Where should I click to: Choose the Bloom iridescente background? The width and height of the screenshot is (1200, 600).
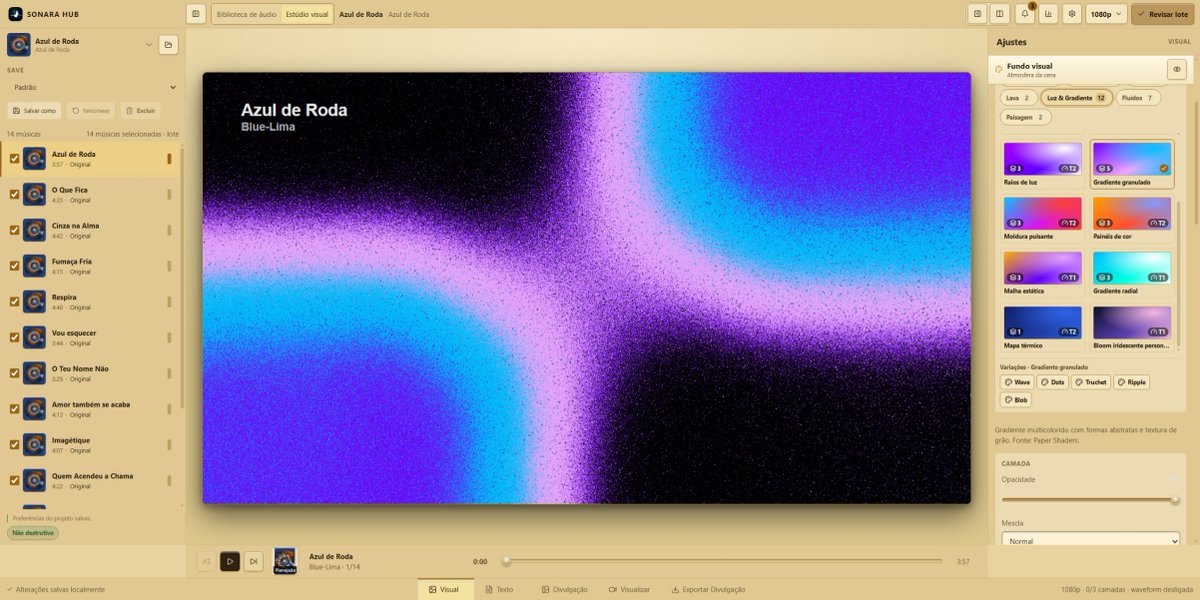1132,328
